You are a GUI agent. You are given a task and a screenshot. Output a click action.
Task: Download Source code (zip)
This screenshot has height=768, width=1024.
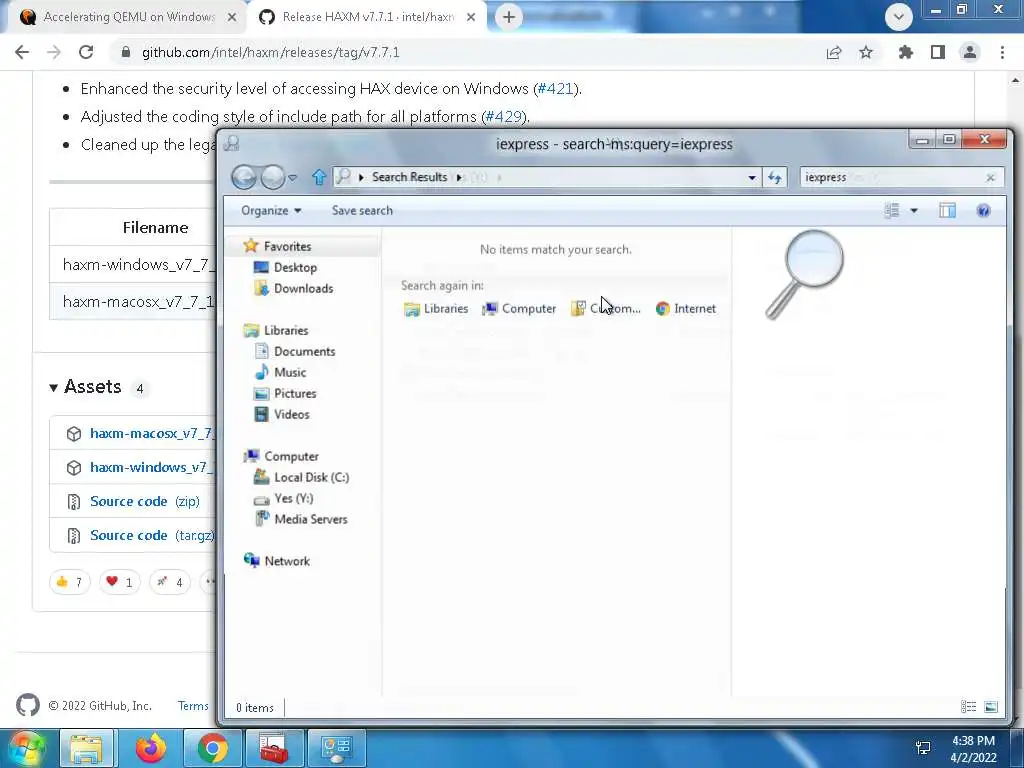pos(144,501)
